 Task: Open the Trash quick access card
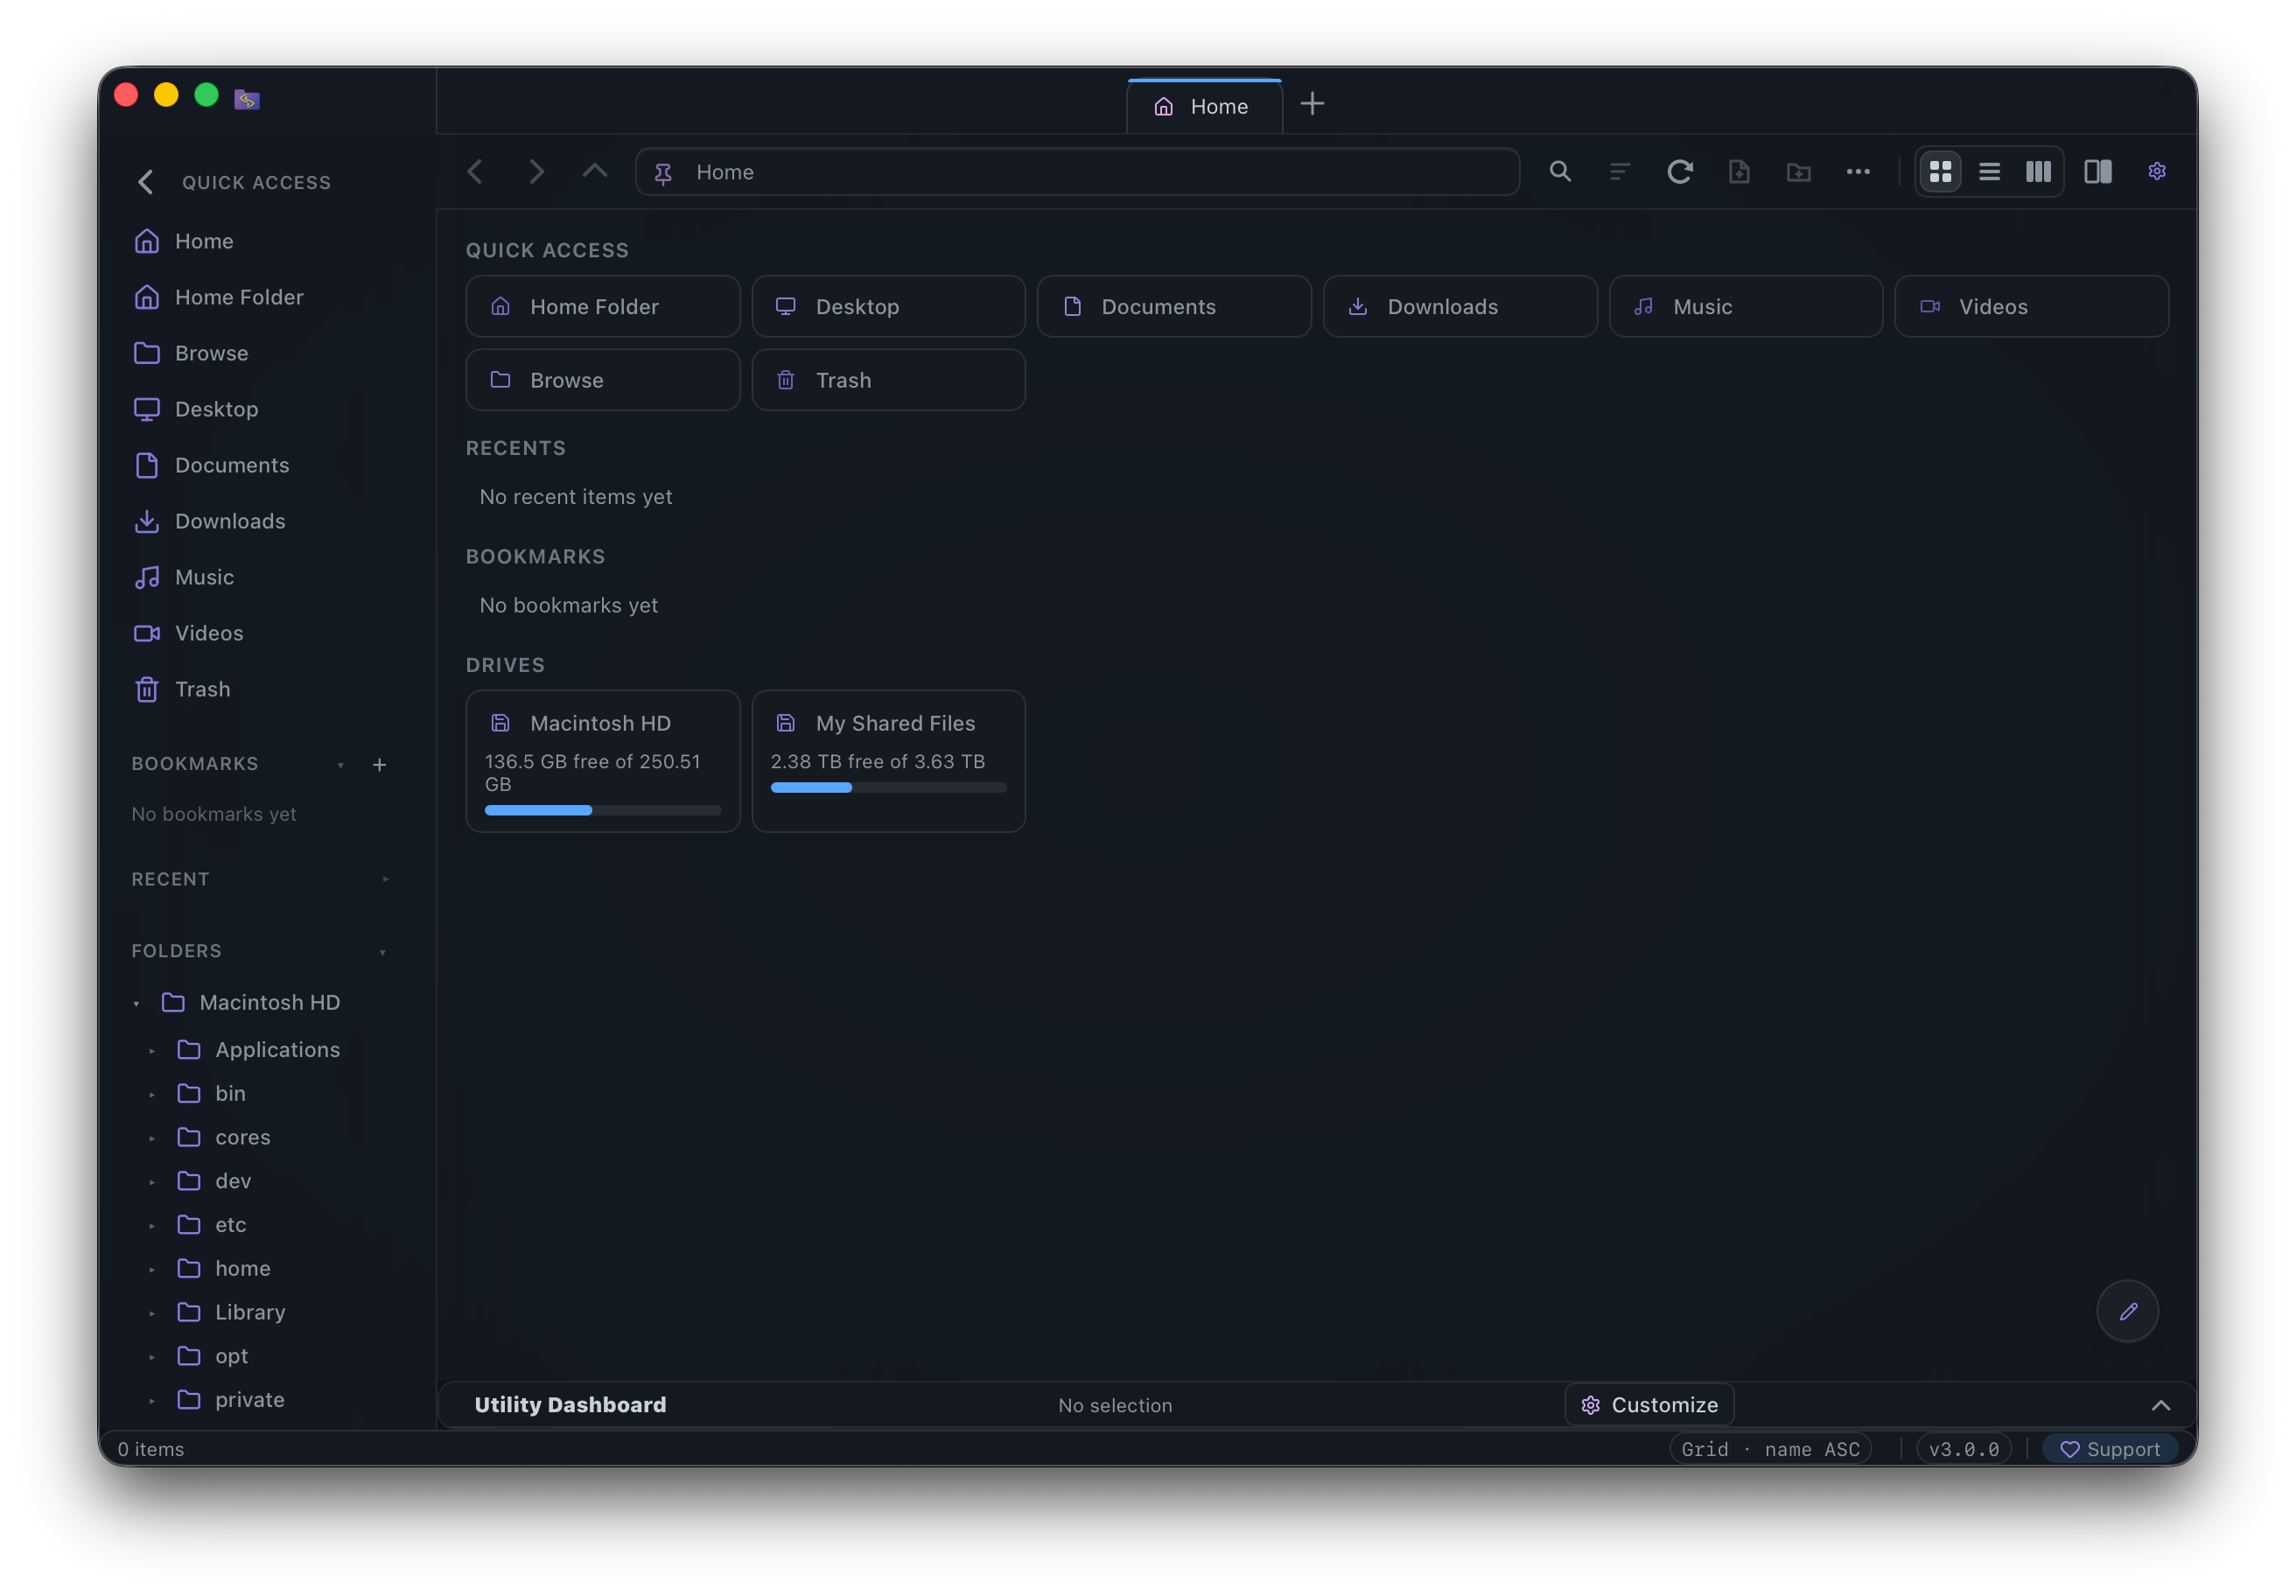(x=888, y=380)
